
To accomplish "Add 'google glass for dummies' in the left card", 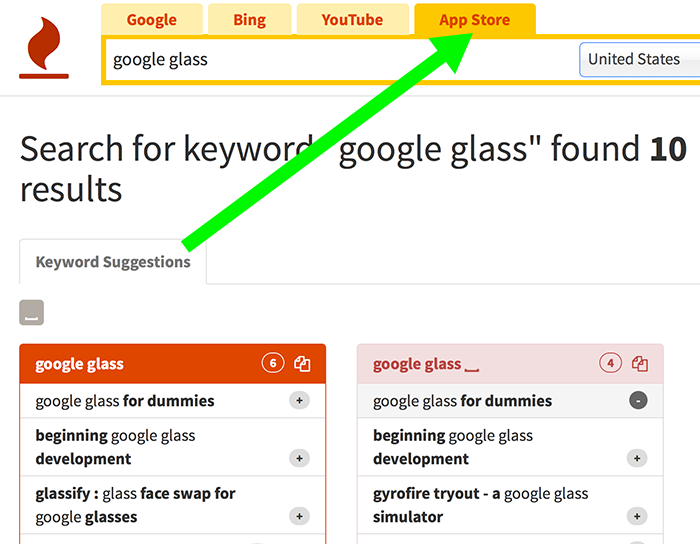I will point(300,400).
